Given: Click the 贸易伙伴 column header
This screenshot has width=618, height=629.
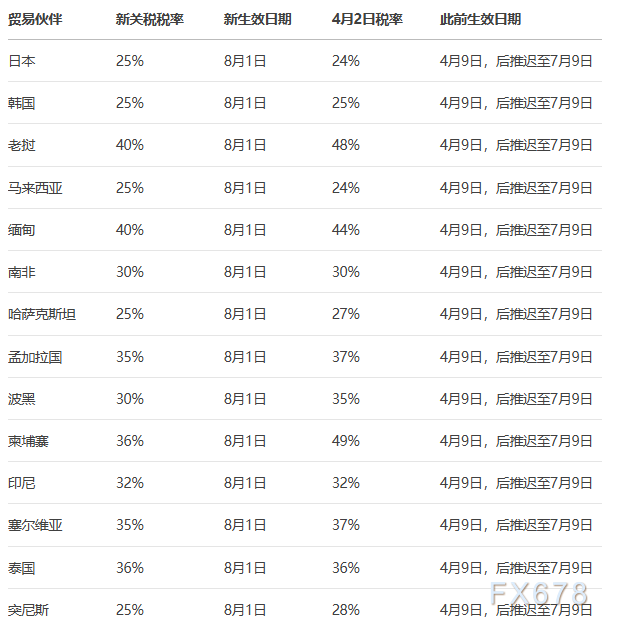Looking at the screenshot, I should (35, 19).
